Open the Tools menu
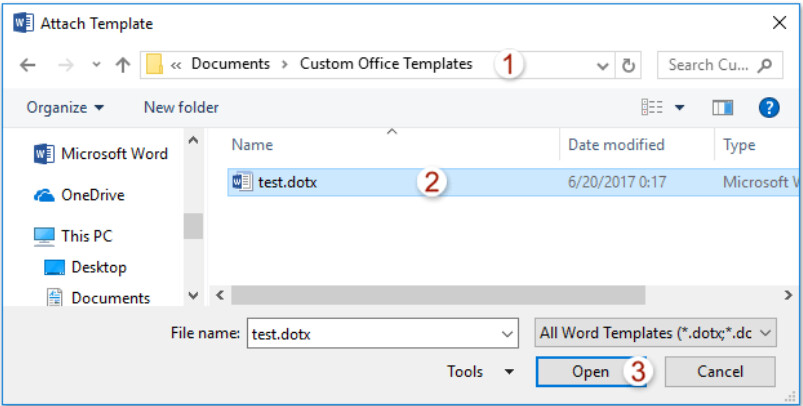Viewport: 803px width, 406px height. pyautogui.click(x=480, y=372)
